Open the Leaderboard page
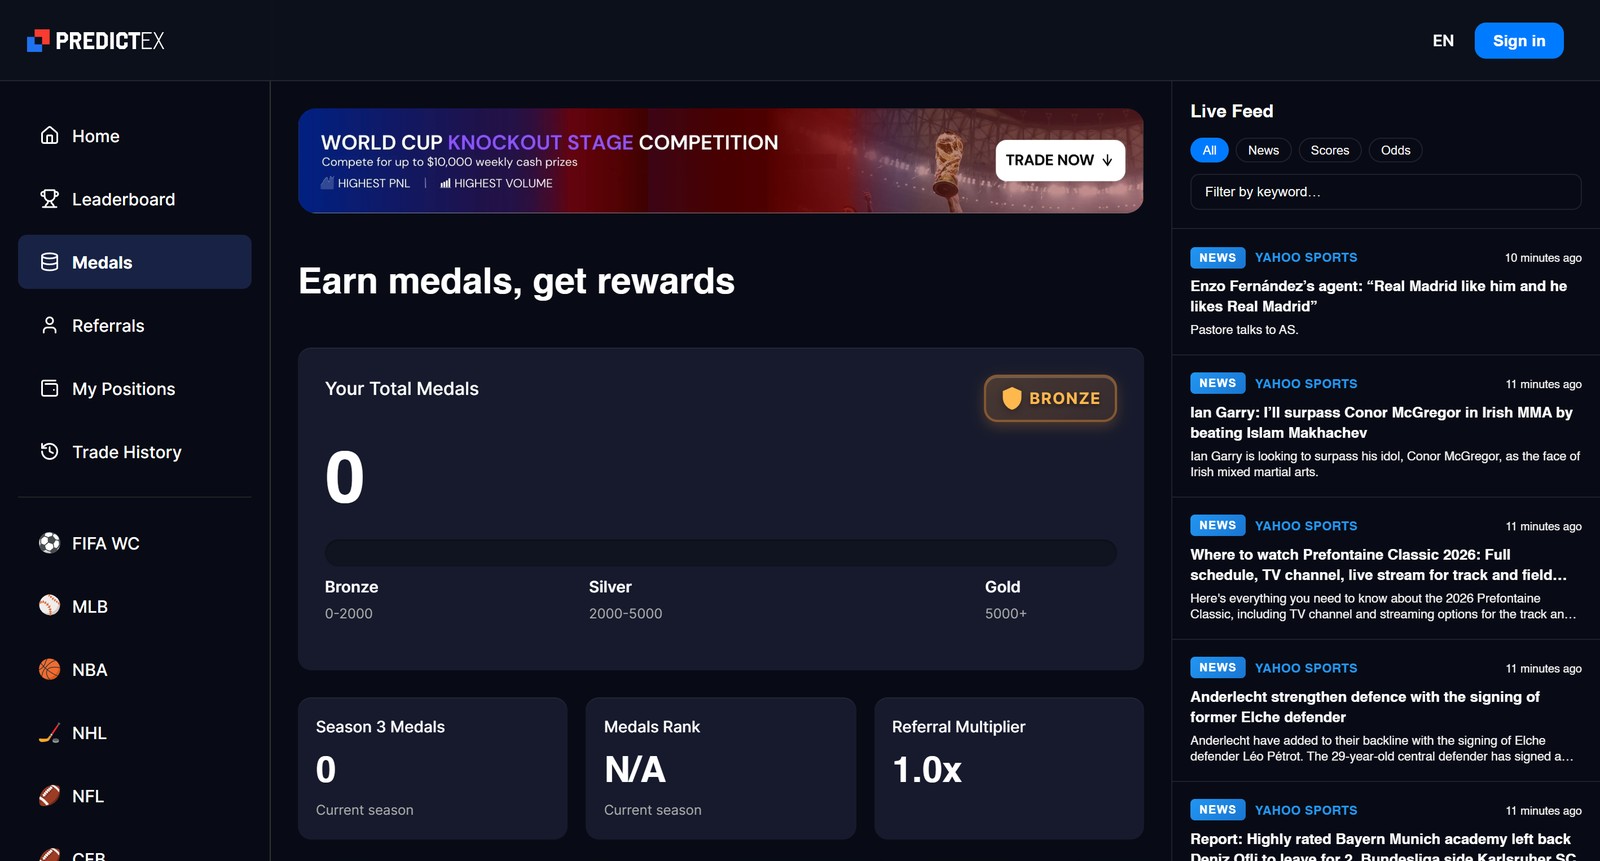1600x861 pixels. [134, 199]
